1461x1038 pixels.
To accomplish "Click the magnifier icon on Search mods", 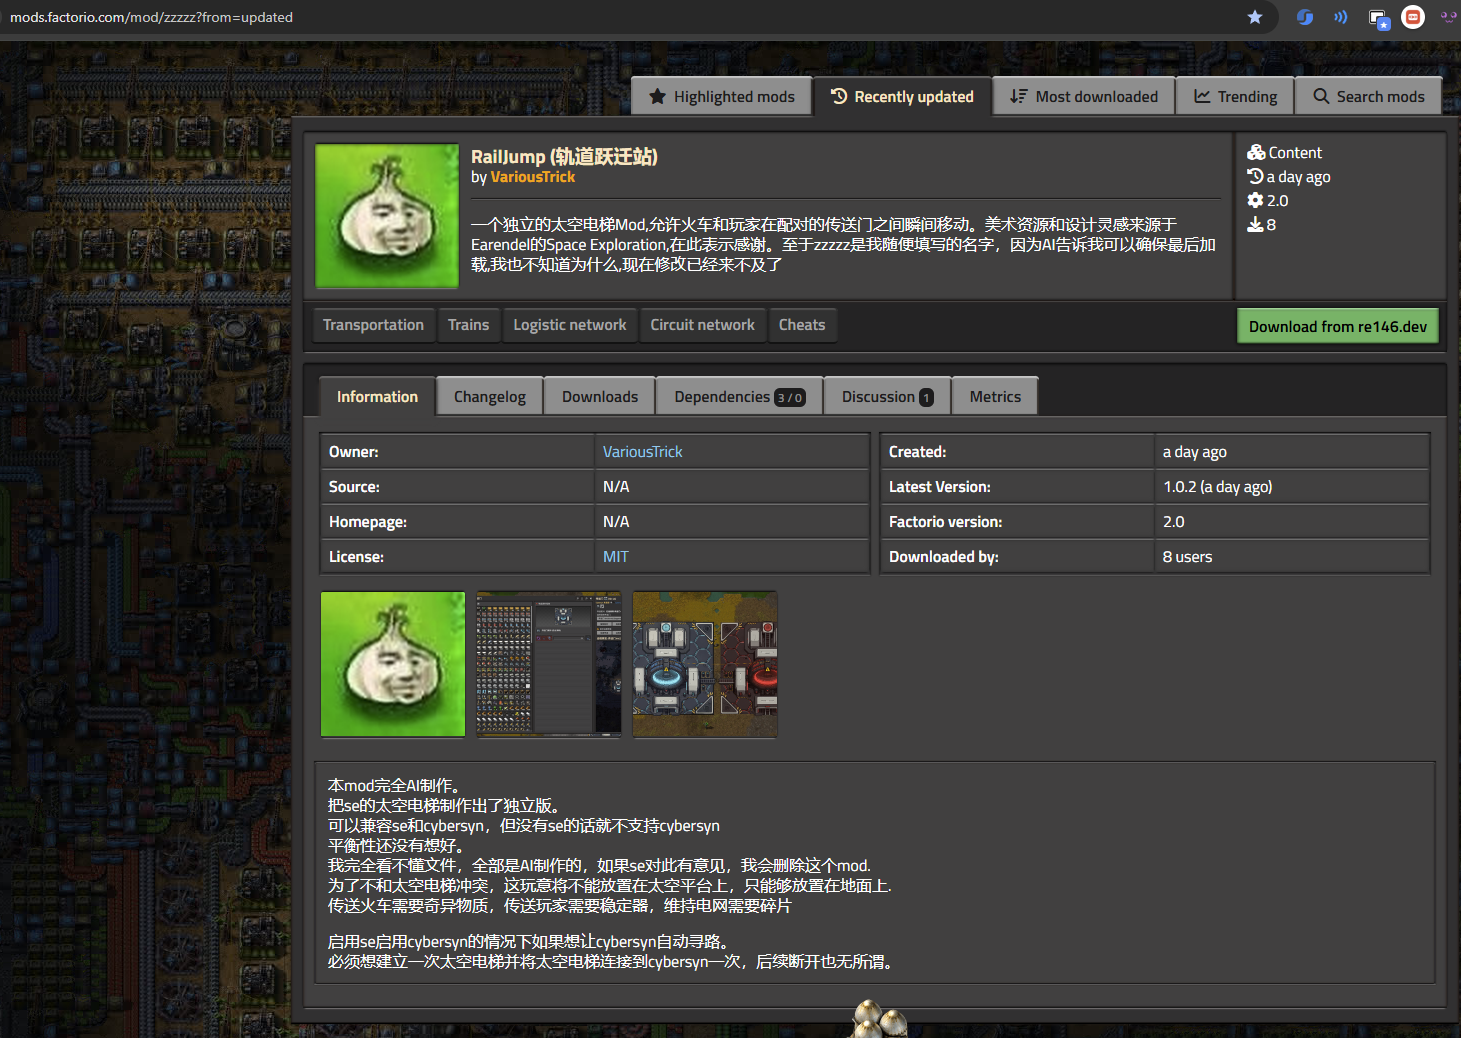I will pyautogui.click(x=1321, y=97).
